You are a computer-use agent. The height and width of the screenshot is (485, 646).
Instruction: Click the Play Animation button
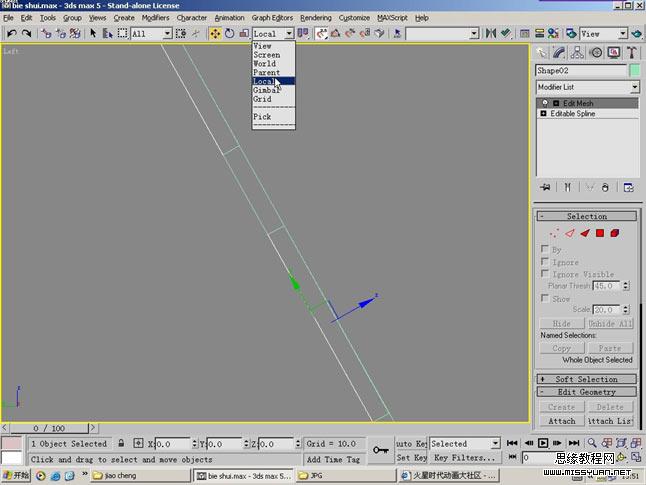tap(543, 443)
